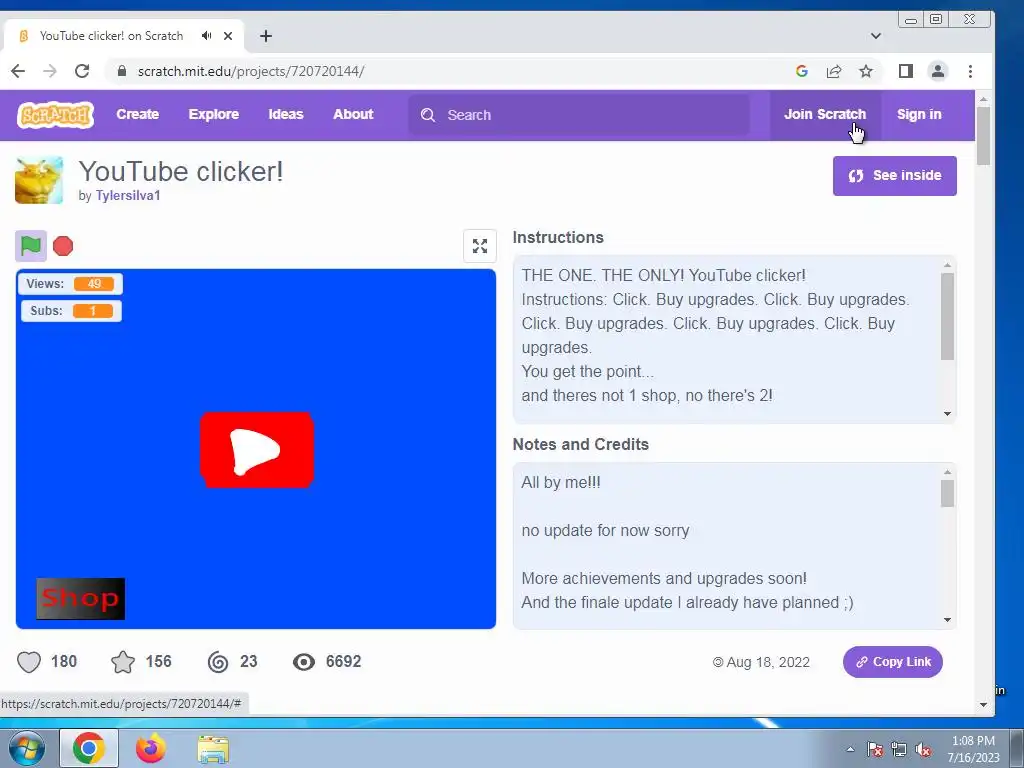Click the address bar URL

(251, 71)
